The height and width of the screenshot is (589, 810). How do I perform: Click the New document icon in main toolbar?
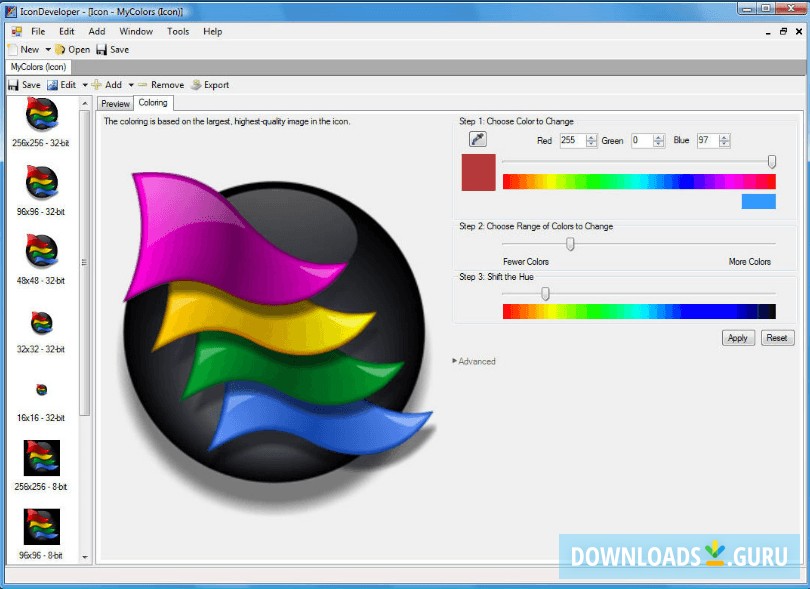(x=13, y=50)
